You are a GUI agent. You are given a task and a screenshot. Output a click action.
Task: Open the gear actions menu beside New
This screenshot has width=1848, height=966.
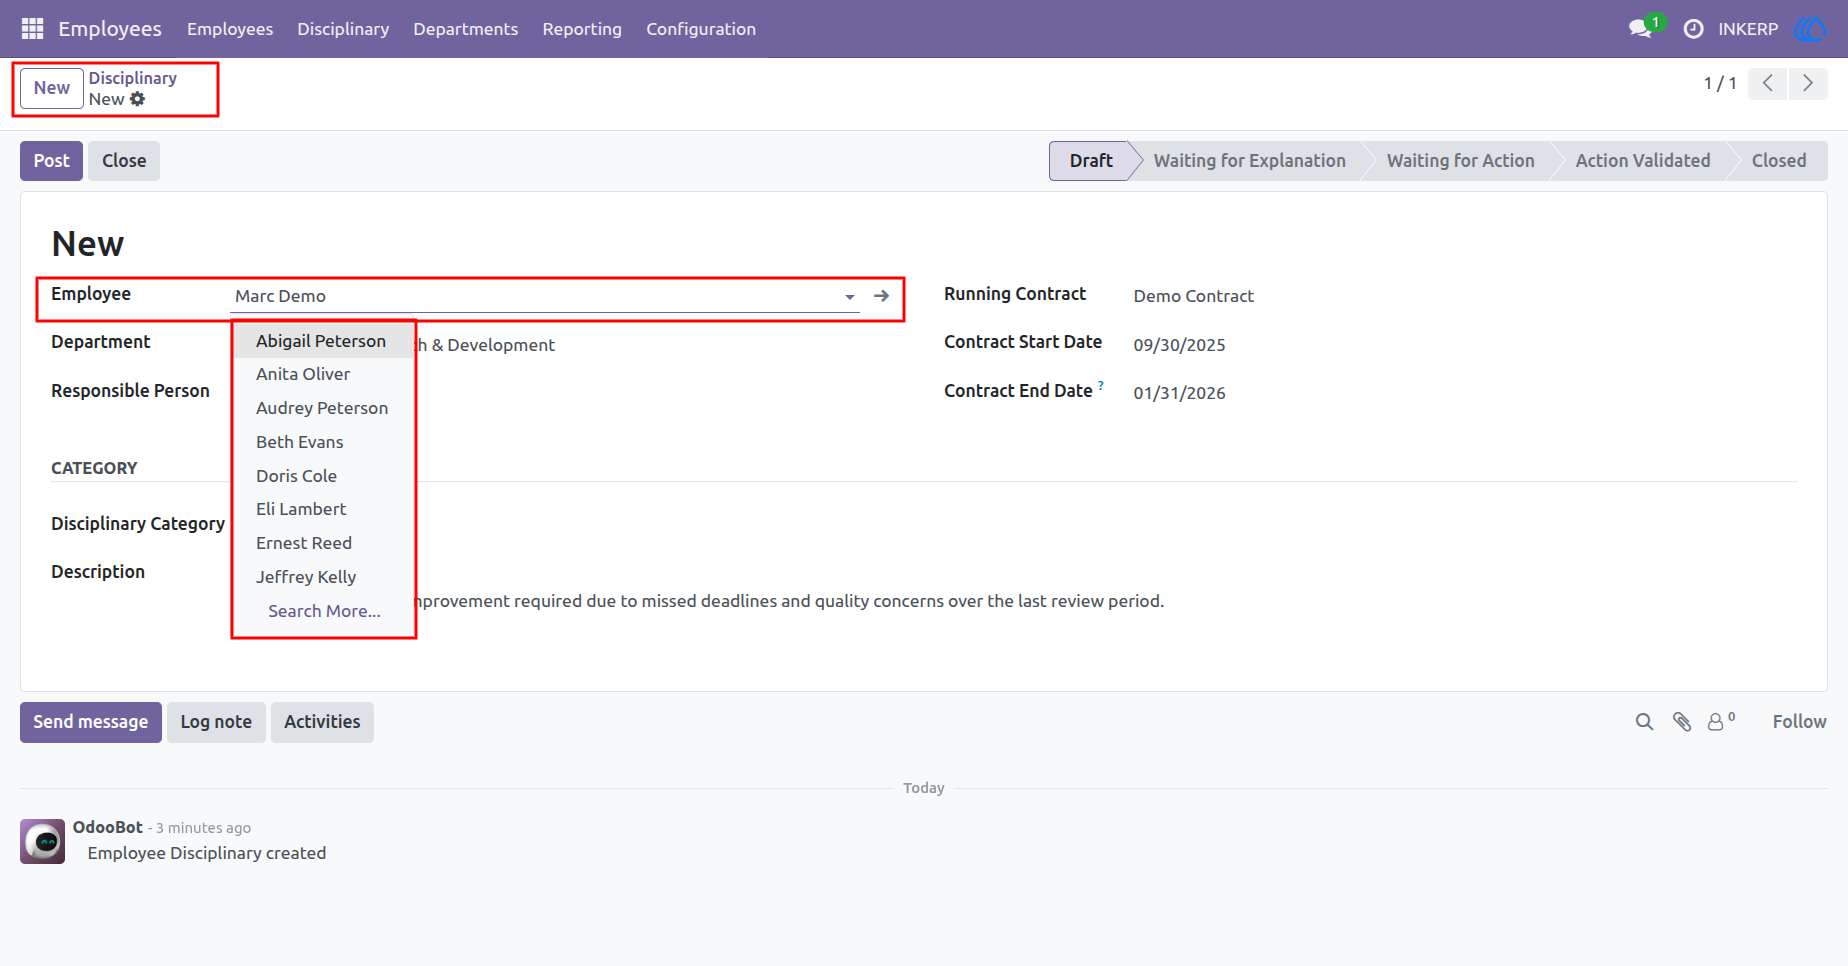point(138,99)
